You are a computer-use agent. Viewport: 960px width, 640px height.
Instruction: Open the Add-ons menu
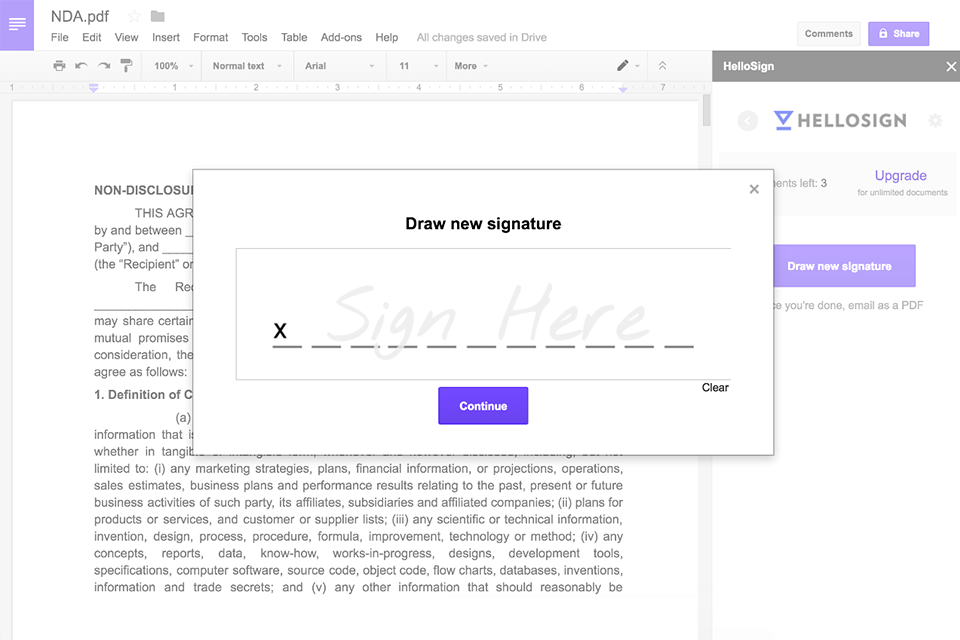[x=341, y=37]
